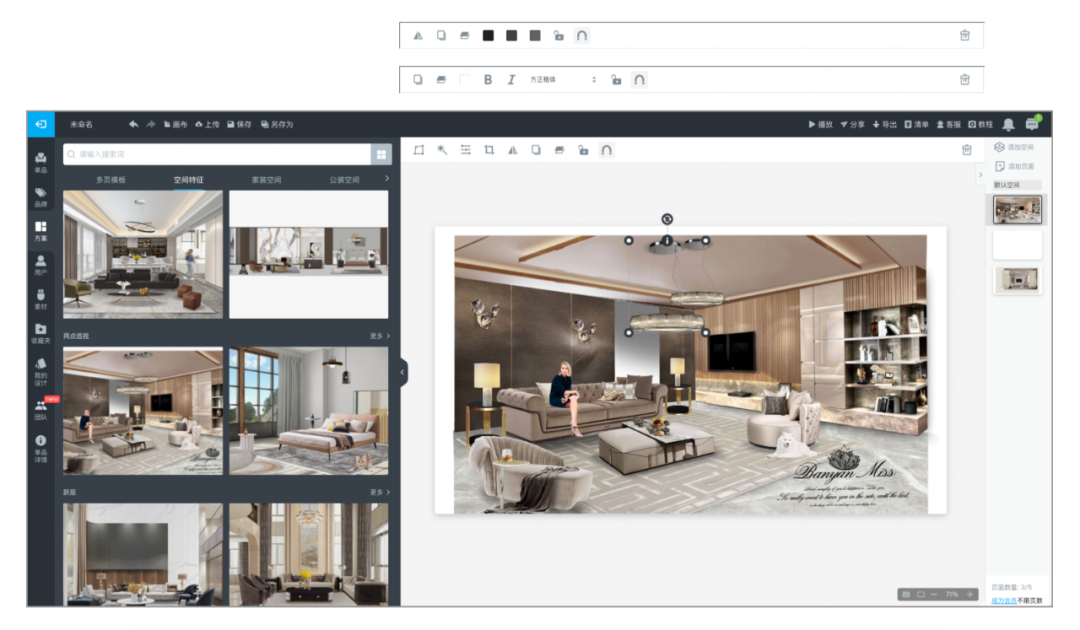Zoom in with the plus button

pyautogui.click(x=970, y=594)
